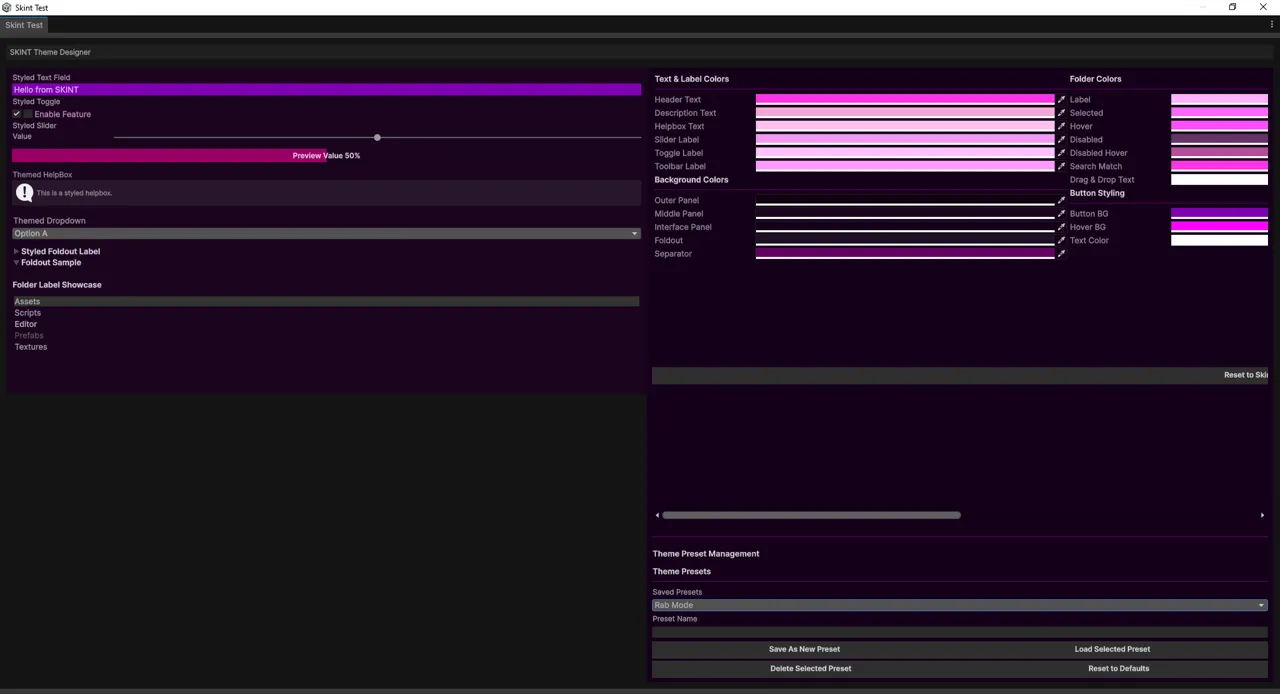The width and height of the screenshot is (1280, 694).
Task: Click the Theme Preset Management heading
Action: 706,554
